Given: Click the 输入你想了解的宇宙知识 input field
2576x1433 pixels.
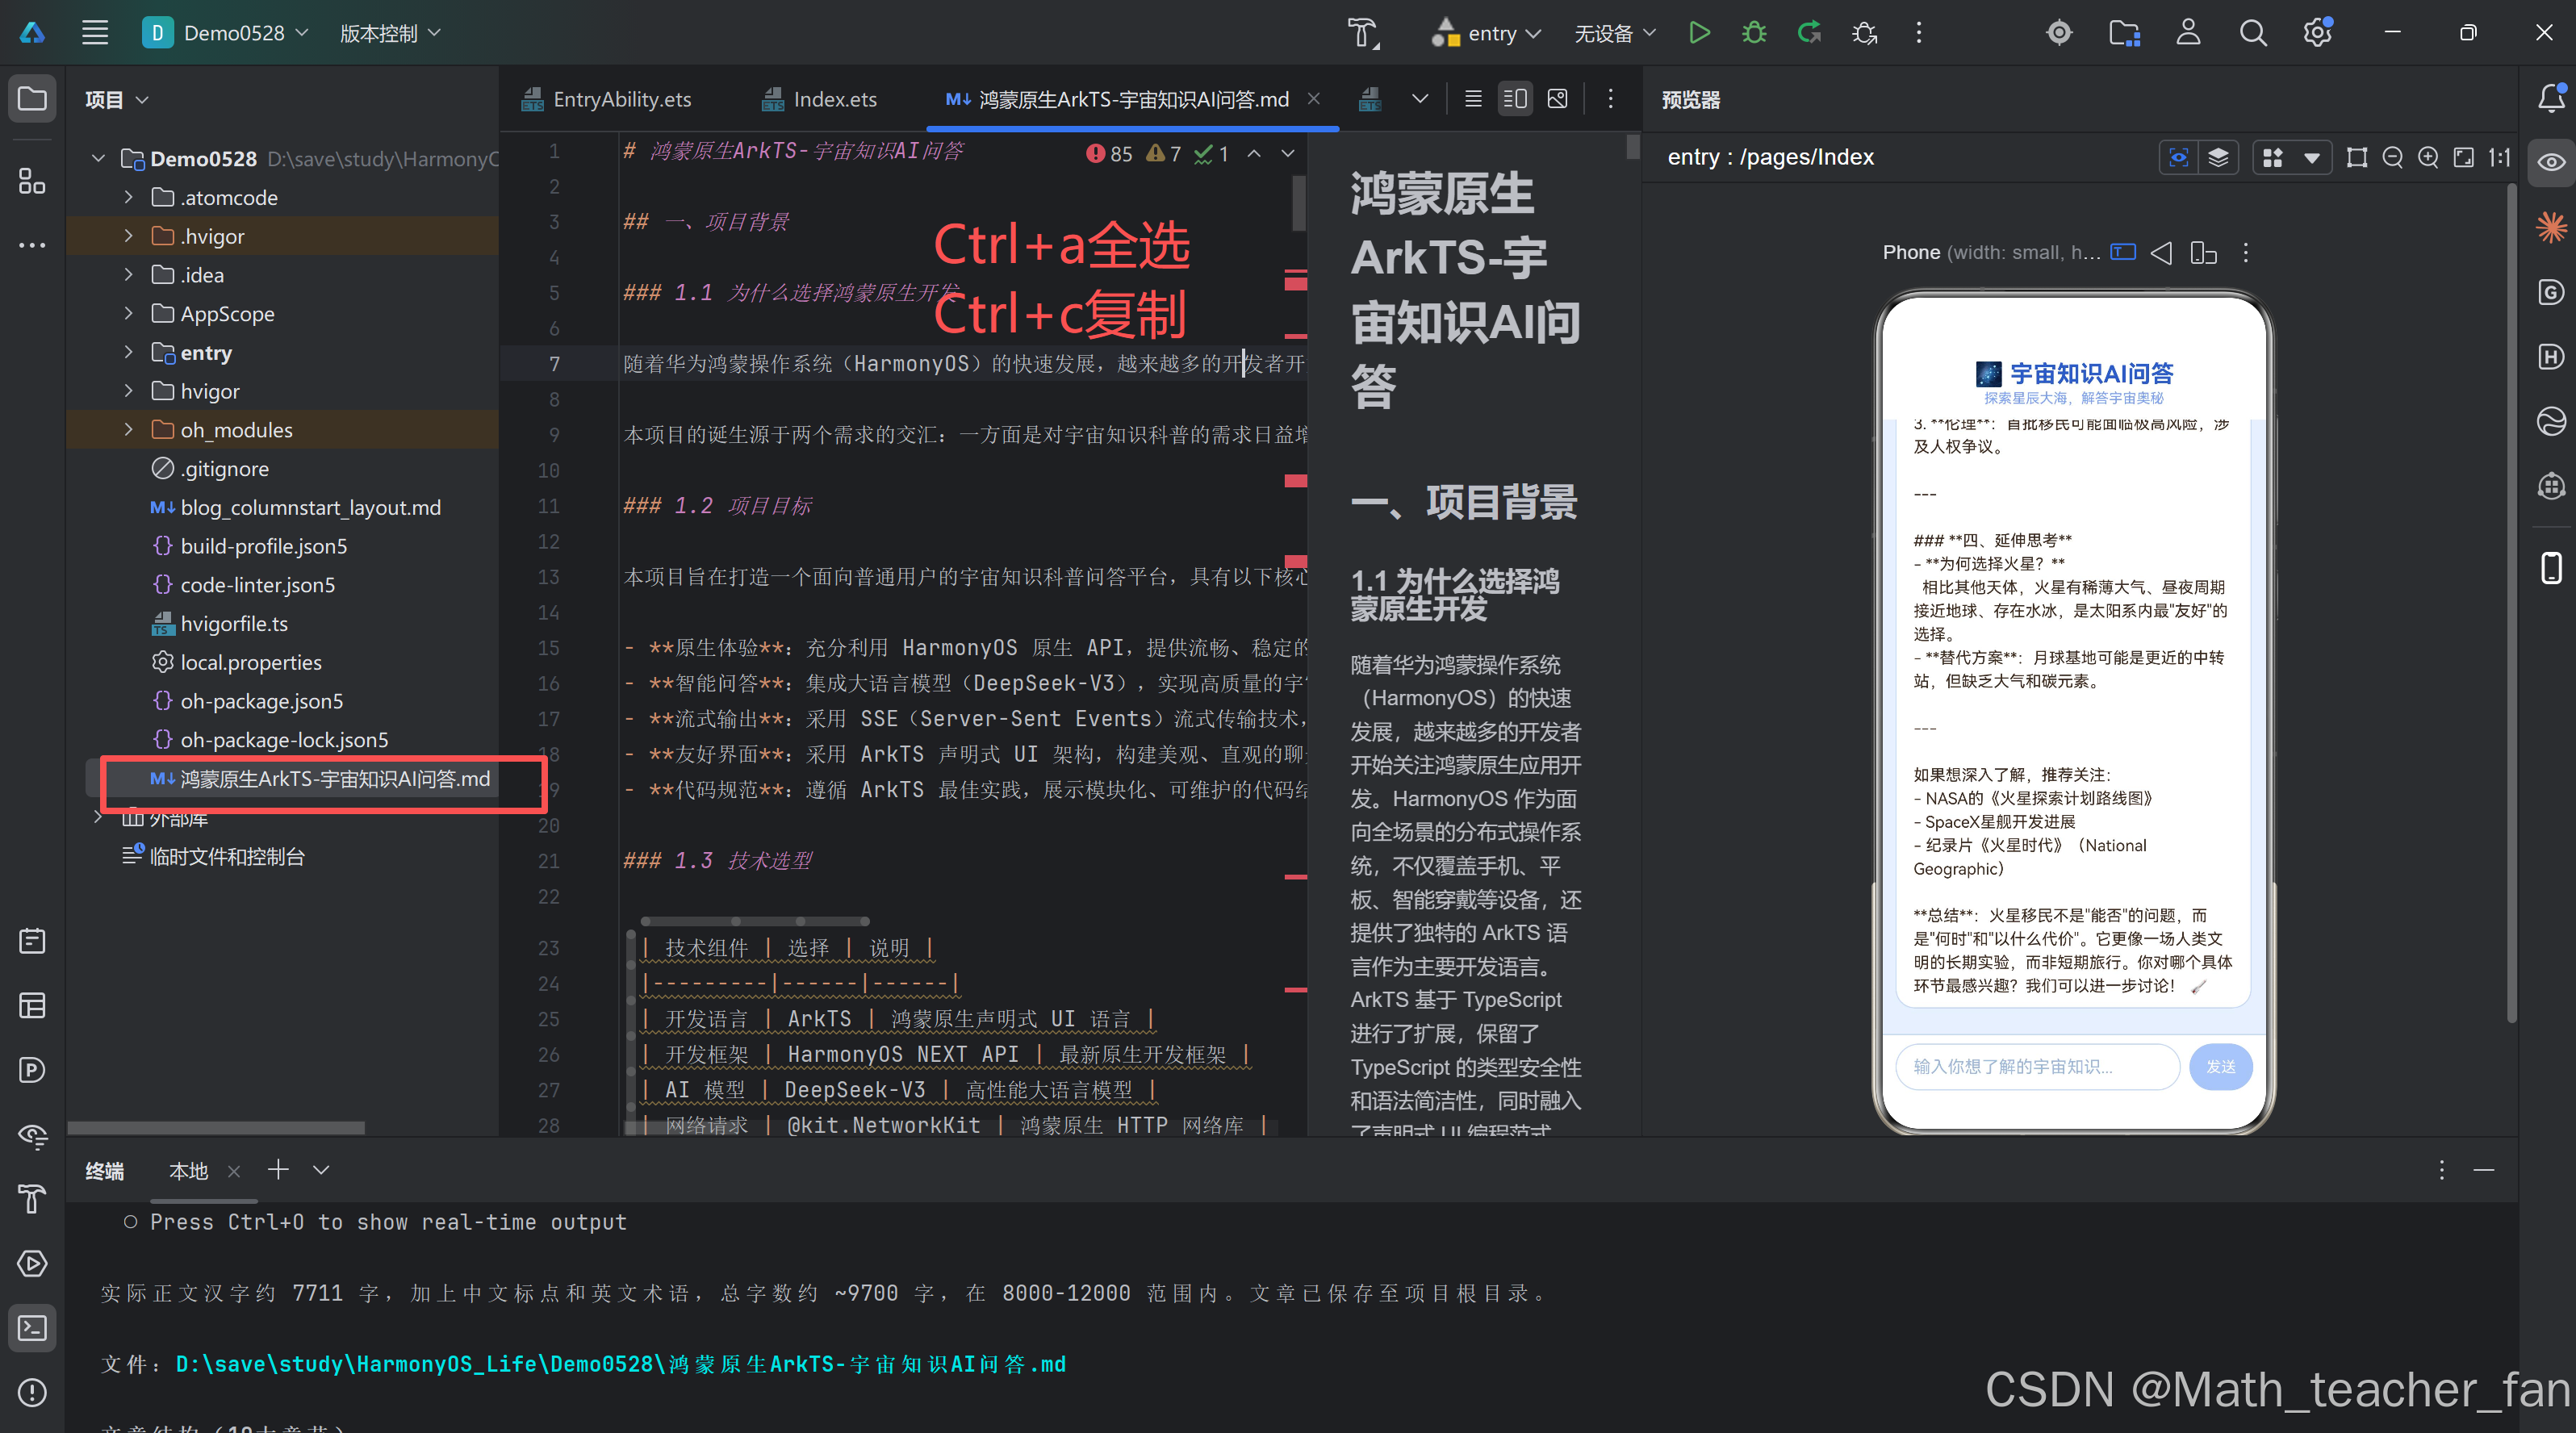Looking at the screenshot, I should (x=2037, y=1066).
